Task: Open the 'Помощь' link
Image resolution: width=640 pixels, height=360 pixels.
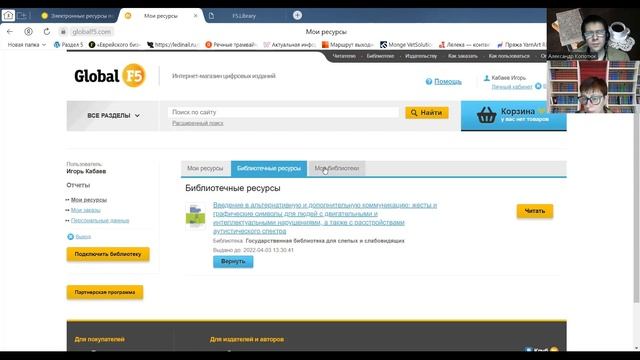Action: pyautogui.click(x=448, y=82)
